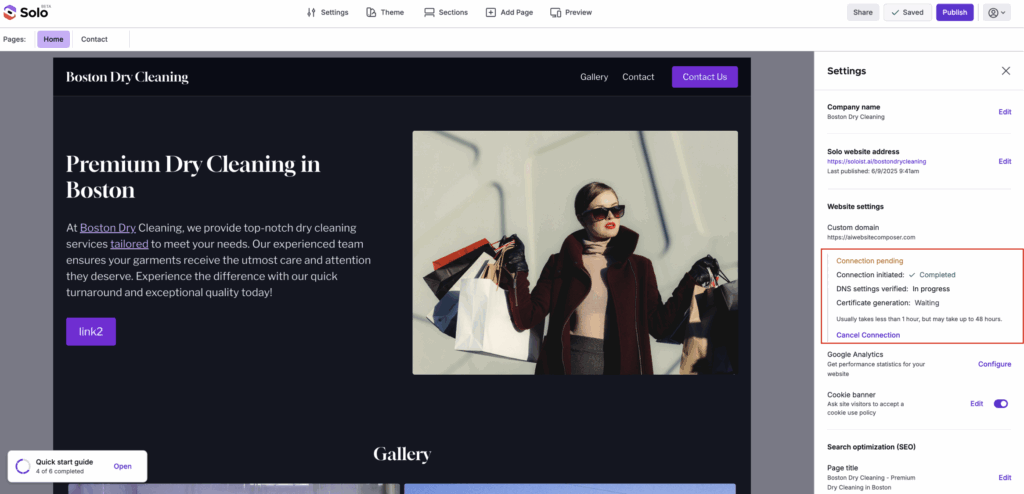The height and width of the screenshot is (494, 1024).
Task: Cancel the pending domain connection
Action: click(867, 335)
